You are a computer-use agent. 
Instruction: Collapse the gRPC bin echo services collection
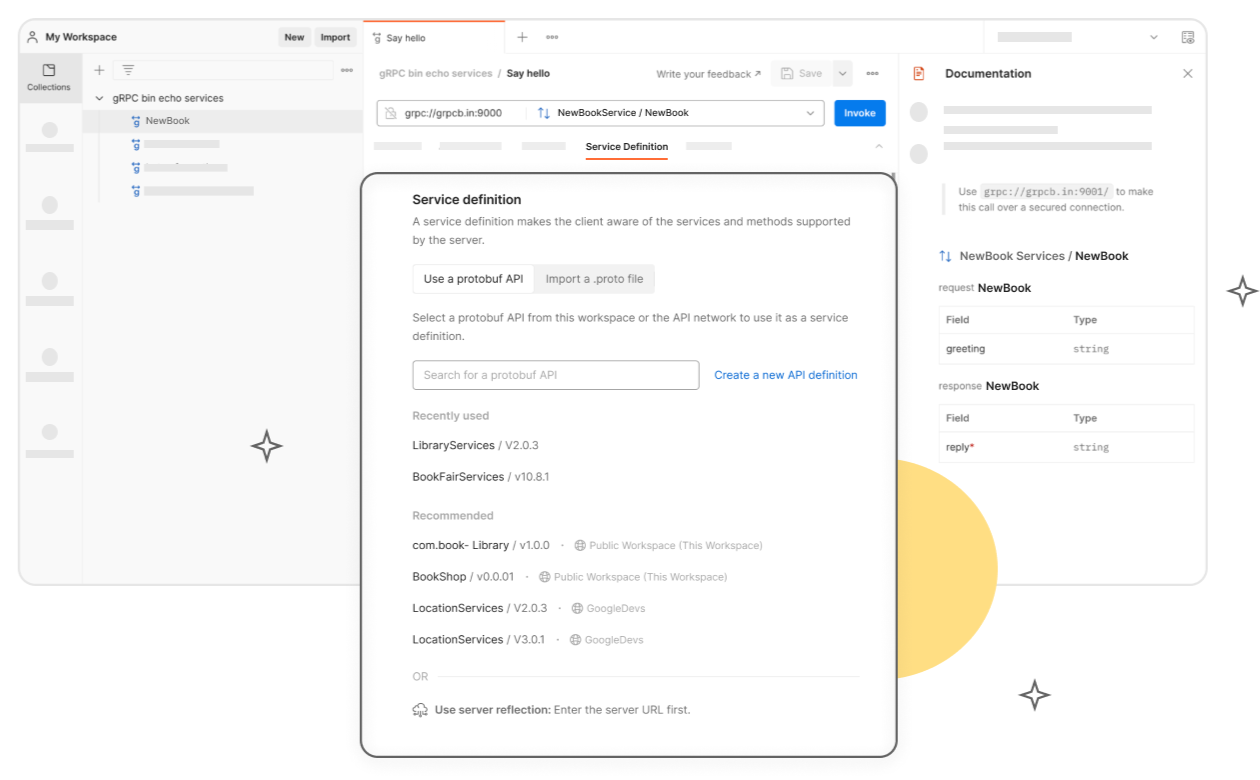pos(99,99)
